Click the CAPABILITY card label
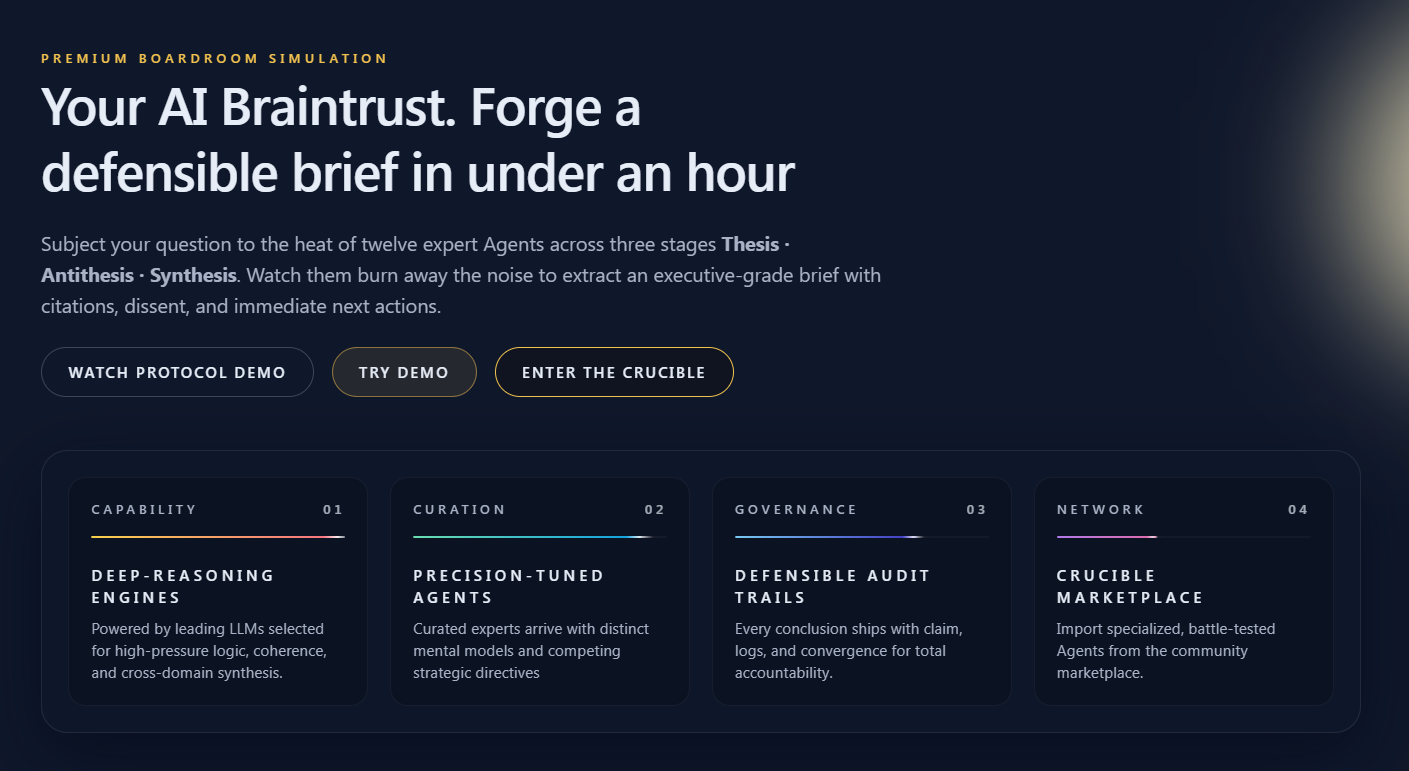Screen dimensions: 1409x771 pyautogui.click(x=145, y=509)
